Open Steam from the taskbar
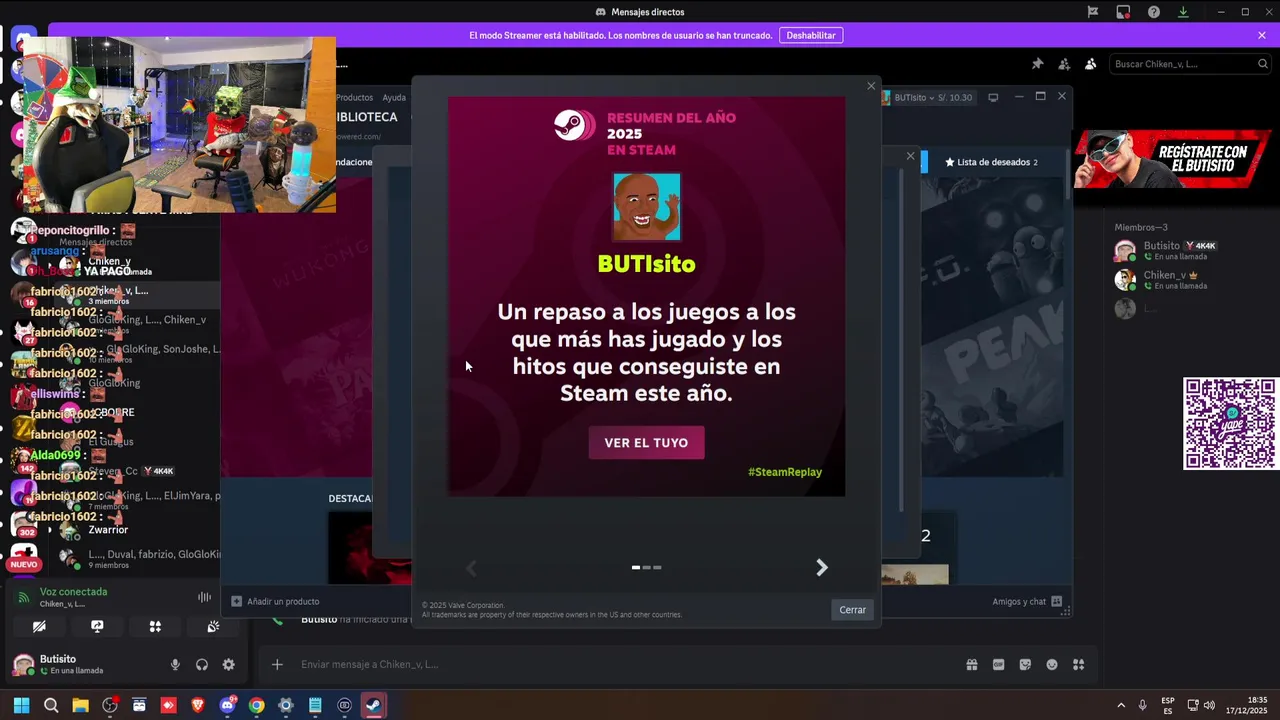Viewport: 1280px width, 720px height. (x=373, y=705)
